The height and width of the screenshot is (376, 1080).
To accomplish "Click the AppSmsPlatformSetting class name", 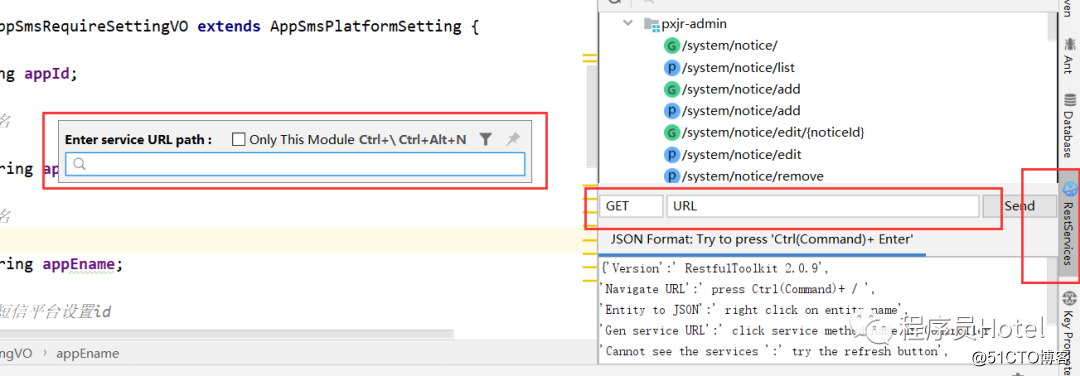I will point(366,27).
